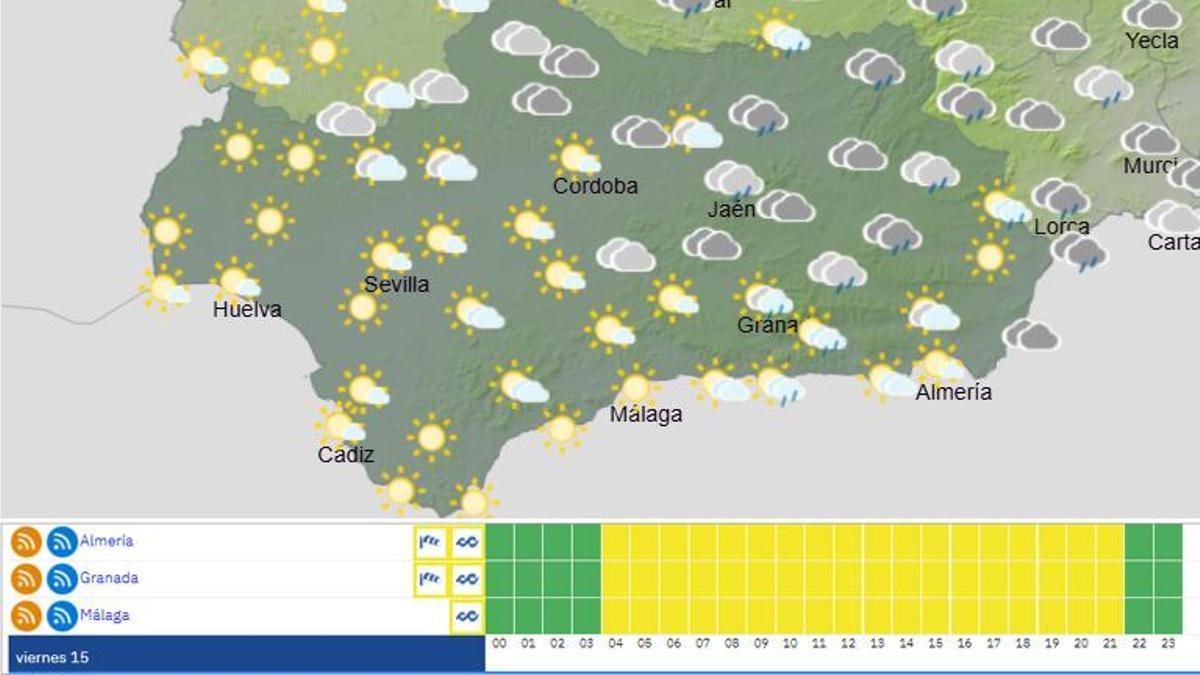The width and height of the screenshot is (1200, 675).
Task: Select the yellow 04 hour cell for Almería
Action: 616,542
